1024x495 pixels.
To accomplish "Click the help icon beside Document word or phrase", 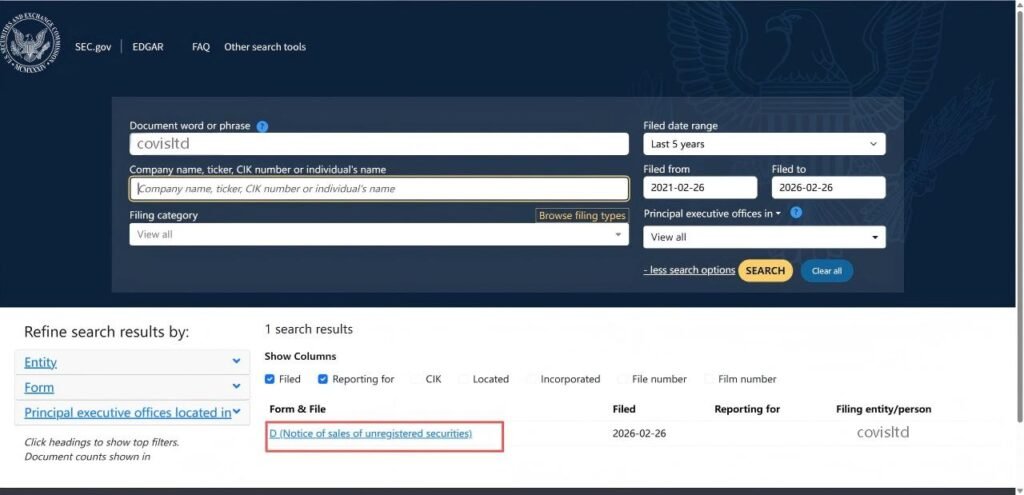I will [262, 127].
